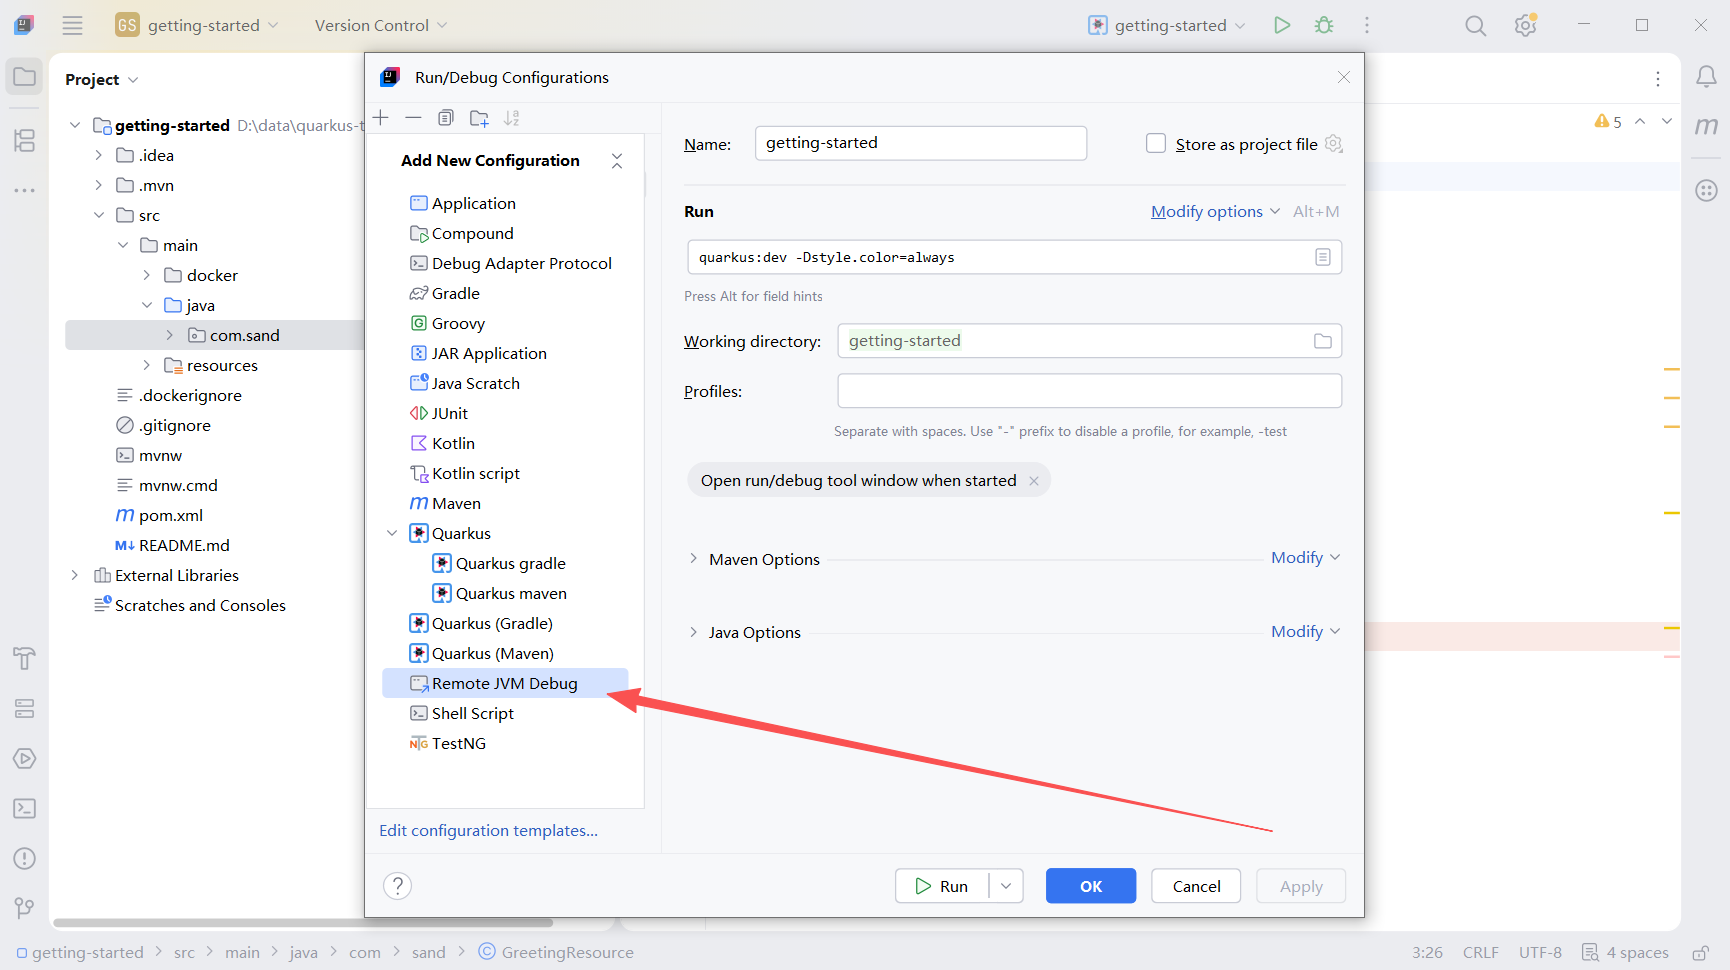The width and height of the screenshot is (1730, 970).
Task: Click GreetingResource in breadcrumb bar
Action: (x=567, y=952)
